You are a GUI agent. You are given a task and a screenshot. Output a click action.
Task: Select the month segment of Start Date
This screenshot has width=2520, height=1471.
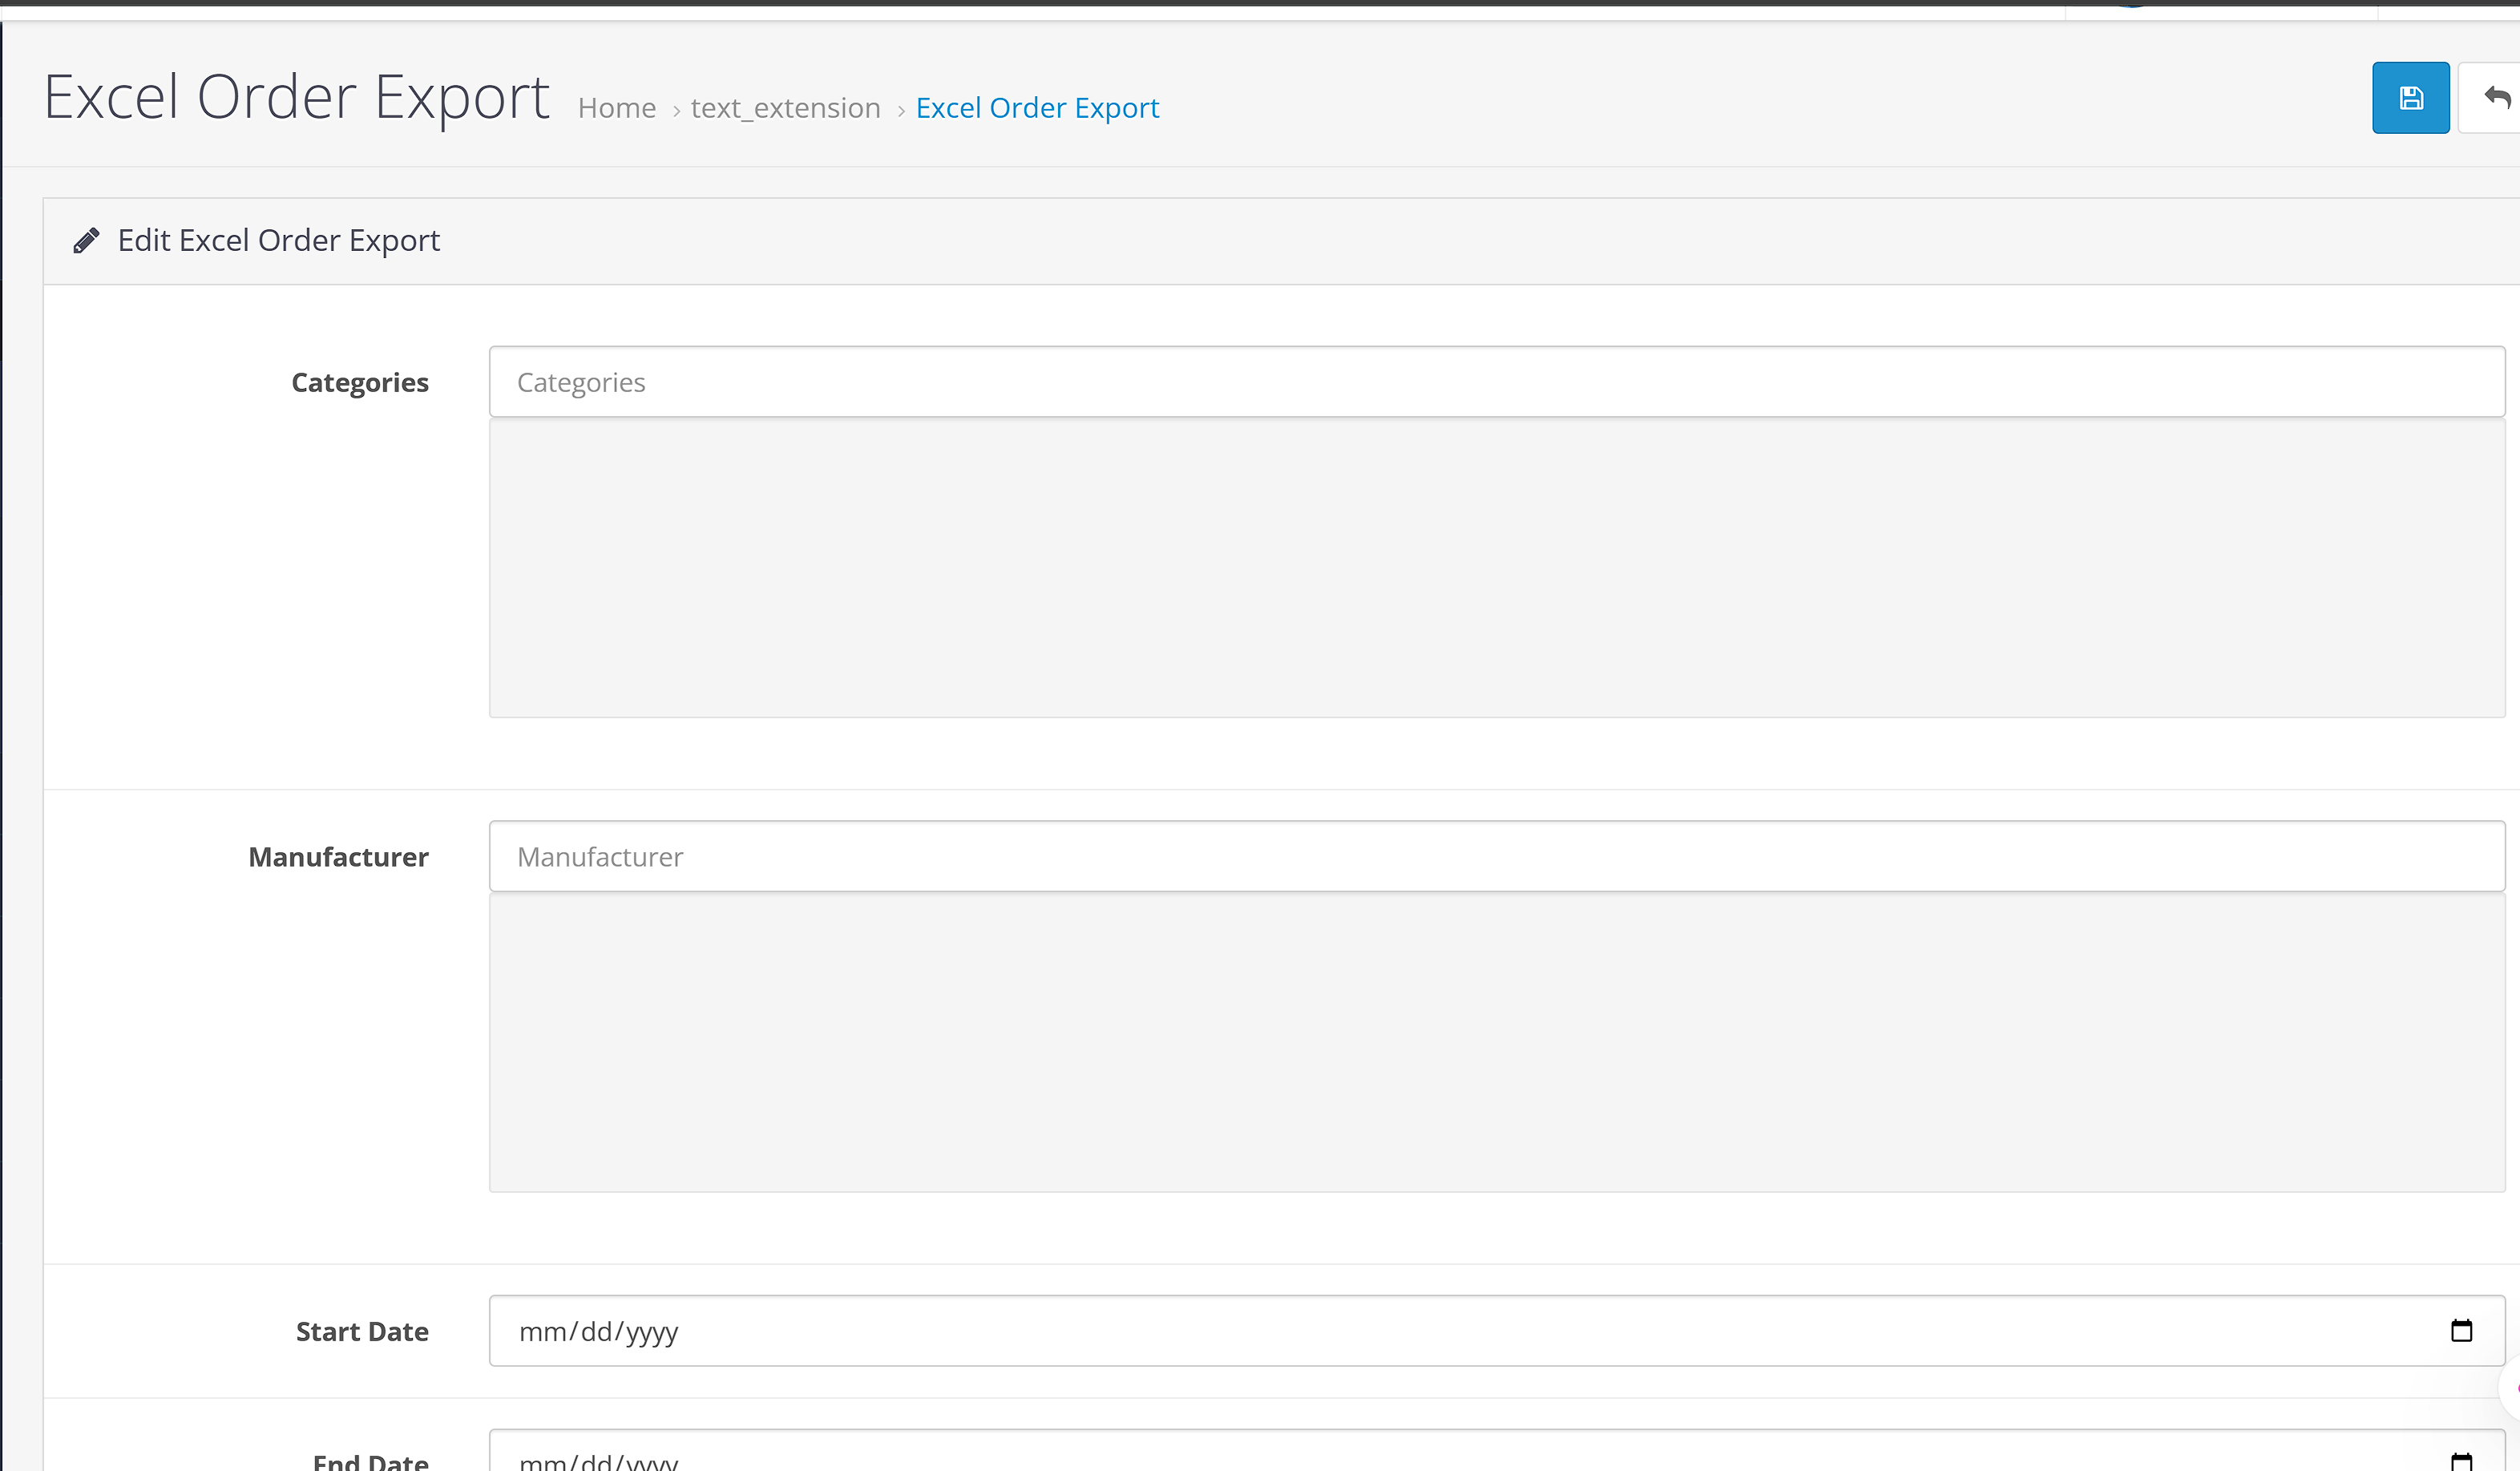(543, 1331)
